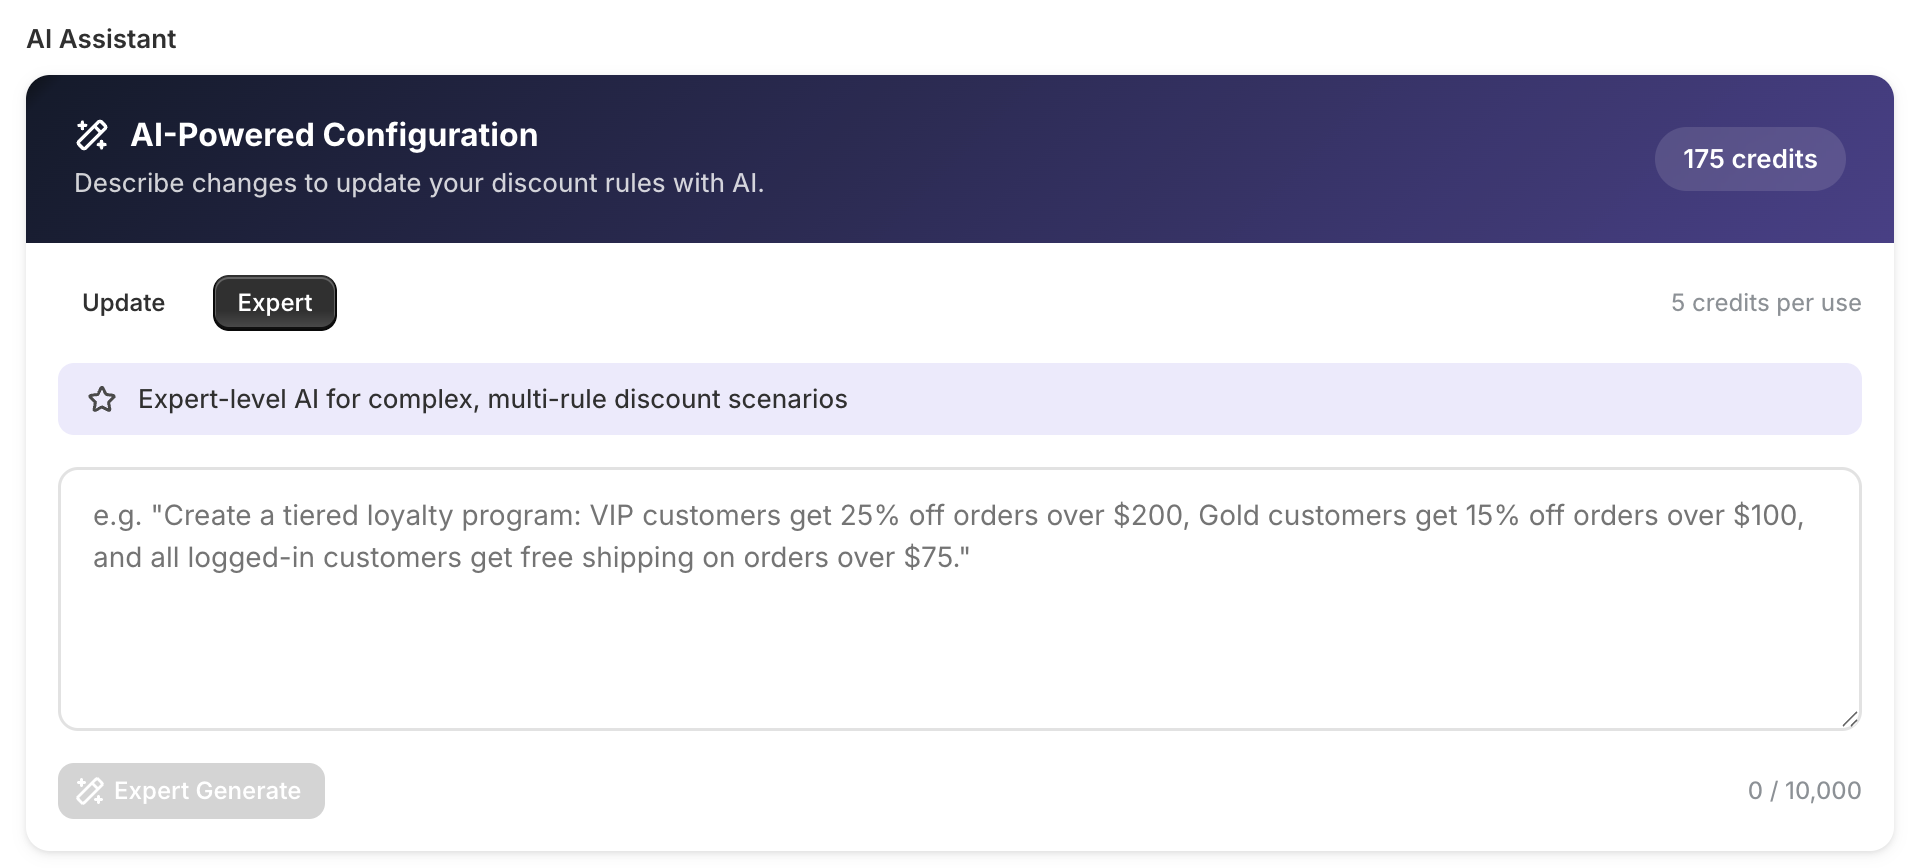Open the 175 credits badge
The width and height of the screenshot is (1918, 868).
pyautogui.click(x=1749, y=159)
